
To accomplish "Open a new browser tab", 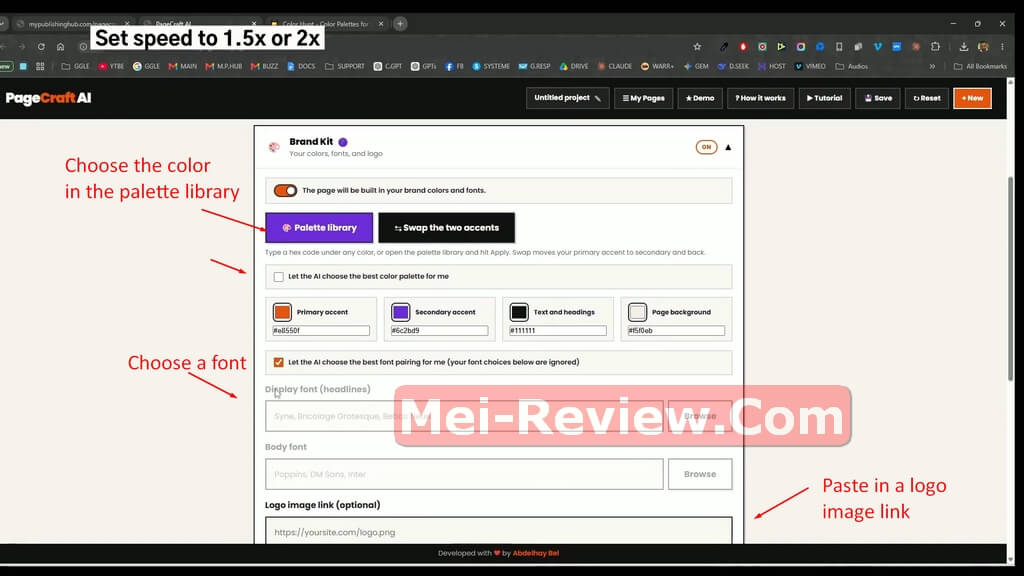I will (400, 24).
